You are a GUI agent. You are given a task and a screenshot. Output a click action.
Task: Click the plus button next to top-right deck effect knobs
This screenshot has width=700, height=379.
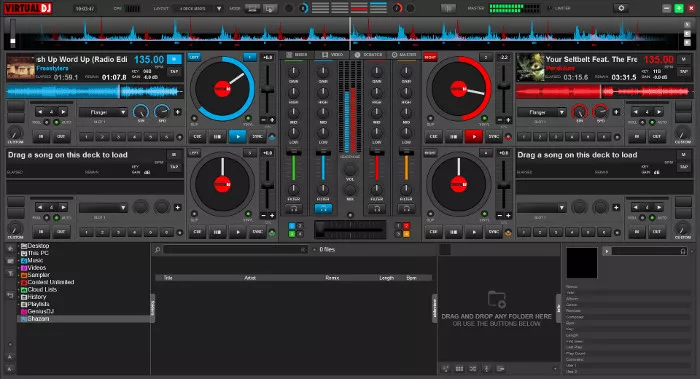pyautogui.click(x=616, y=112)
